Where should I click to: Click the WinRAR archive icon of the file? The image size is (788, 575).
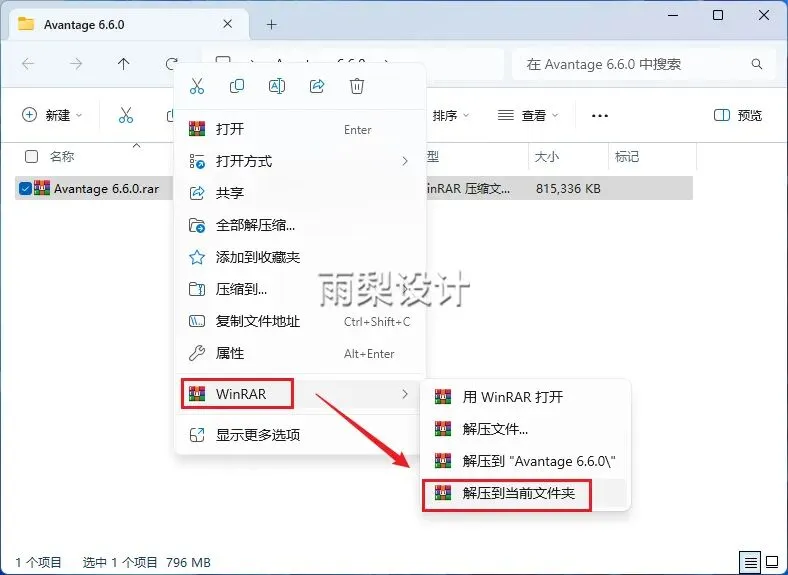42,188
